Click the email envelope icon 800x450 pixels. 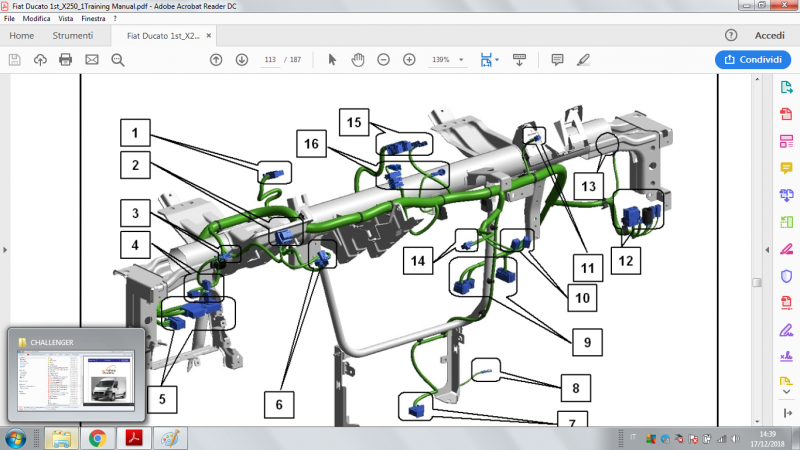(x=92, y=60)
